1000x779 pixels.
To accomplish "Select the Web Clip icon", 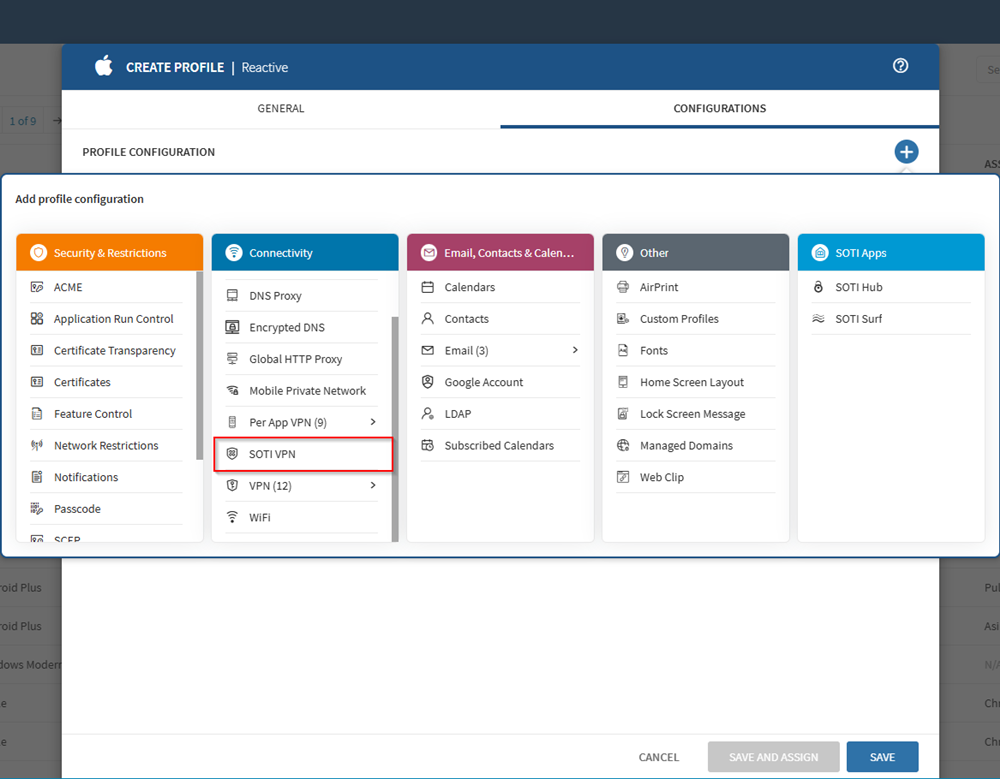I will coord(624,477).
